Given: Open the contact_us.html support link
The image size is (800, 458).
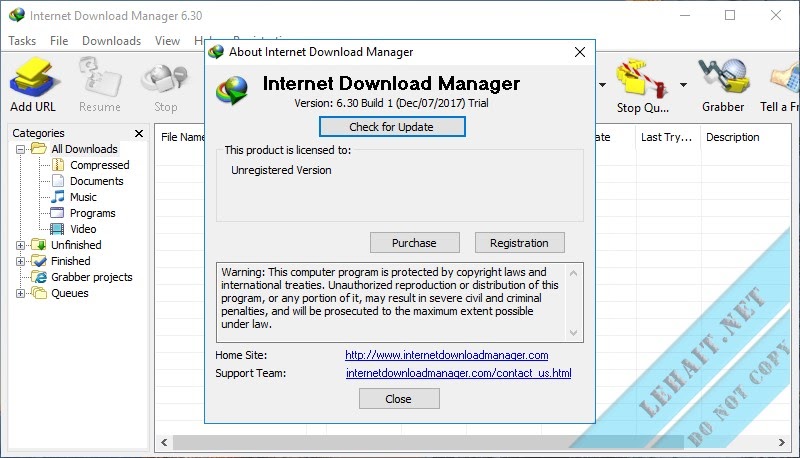Looking at the screenshot, I should (459, 373).
